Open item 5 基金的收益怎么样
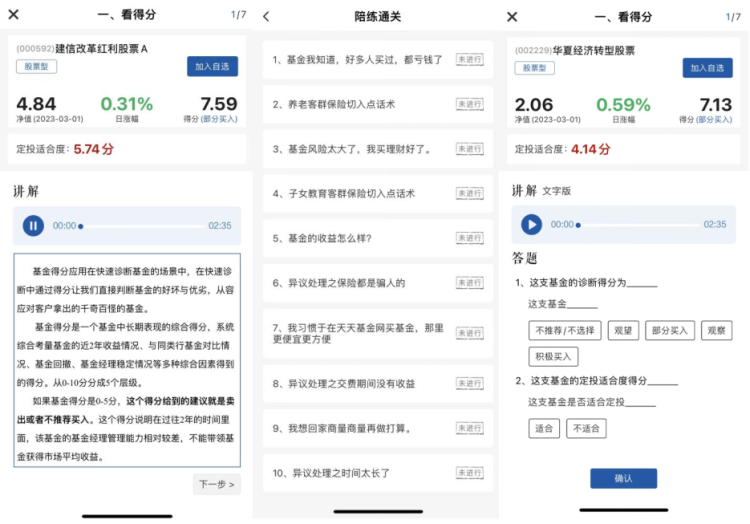 377,238
